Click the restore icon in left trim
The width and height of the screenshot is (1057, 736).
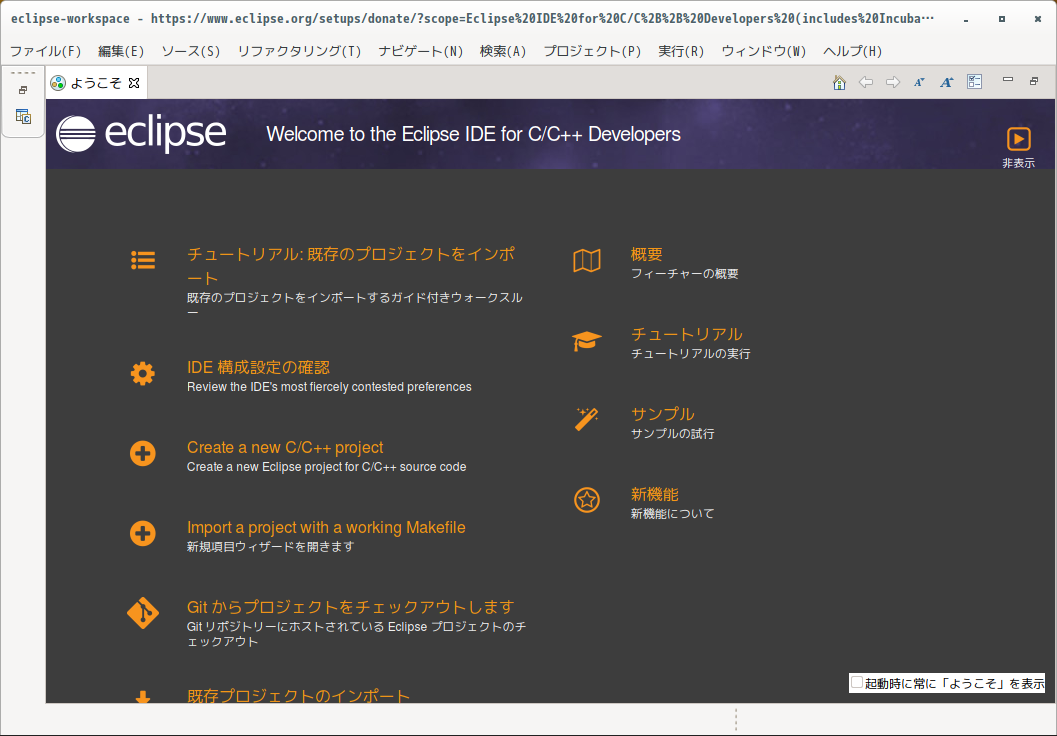pos(23,90)
